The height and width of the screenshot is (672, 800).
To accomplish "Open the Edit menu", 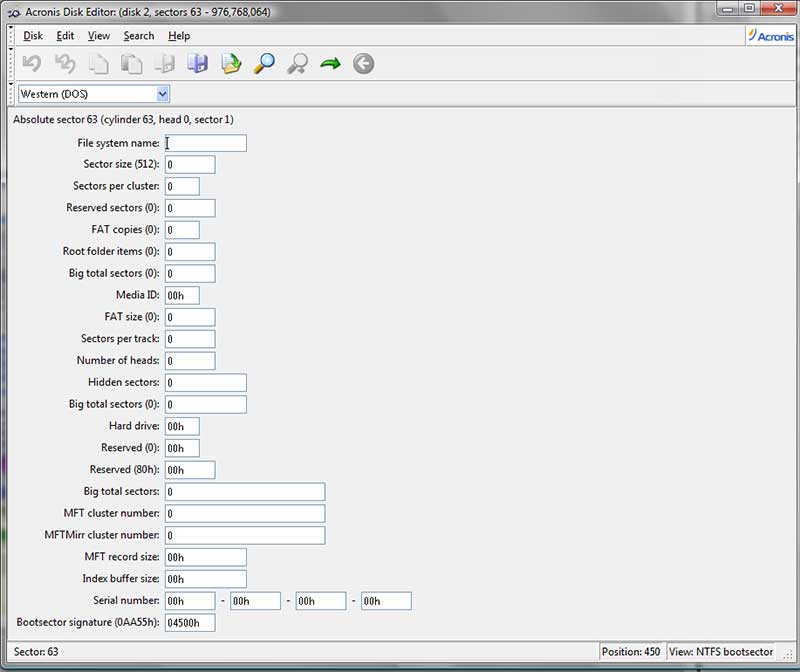I will [x=65, y=36].
